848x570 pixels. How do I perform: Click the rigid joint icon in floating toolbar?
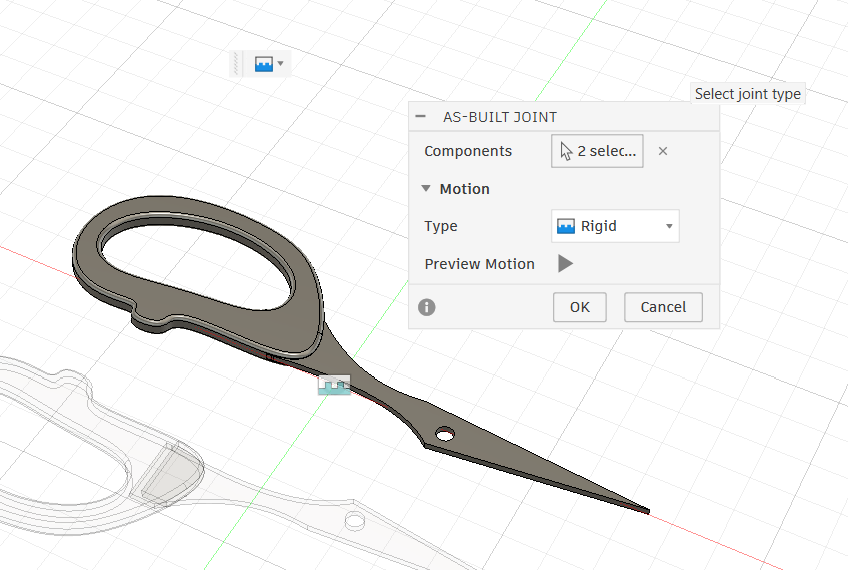coord(263,64)
